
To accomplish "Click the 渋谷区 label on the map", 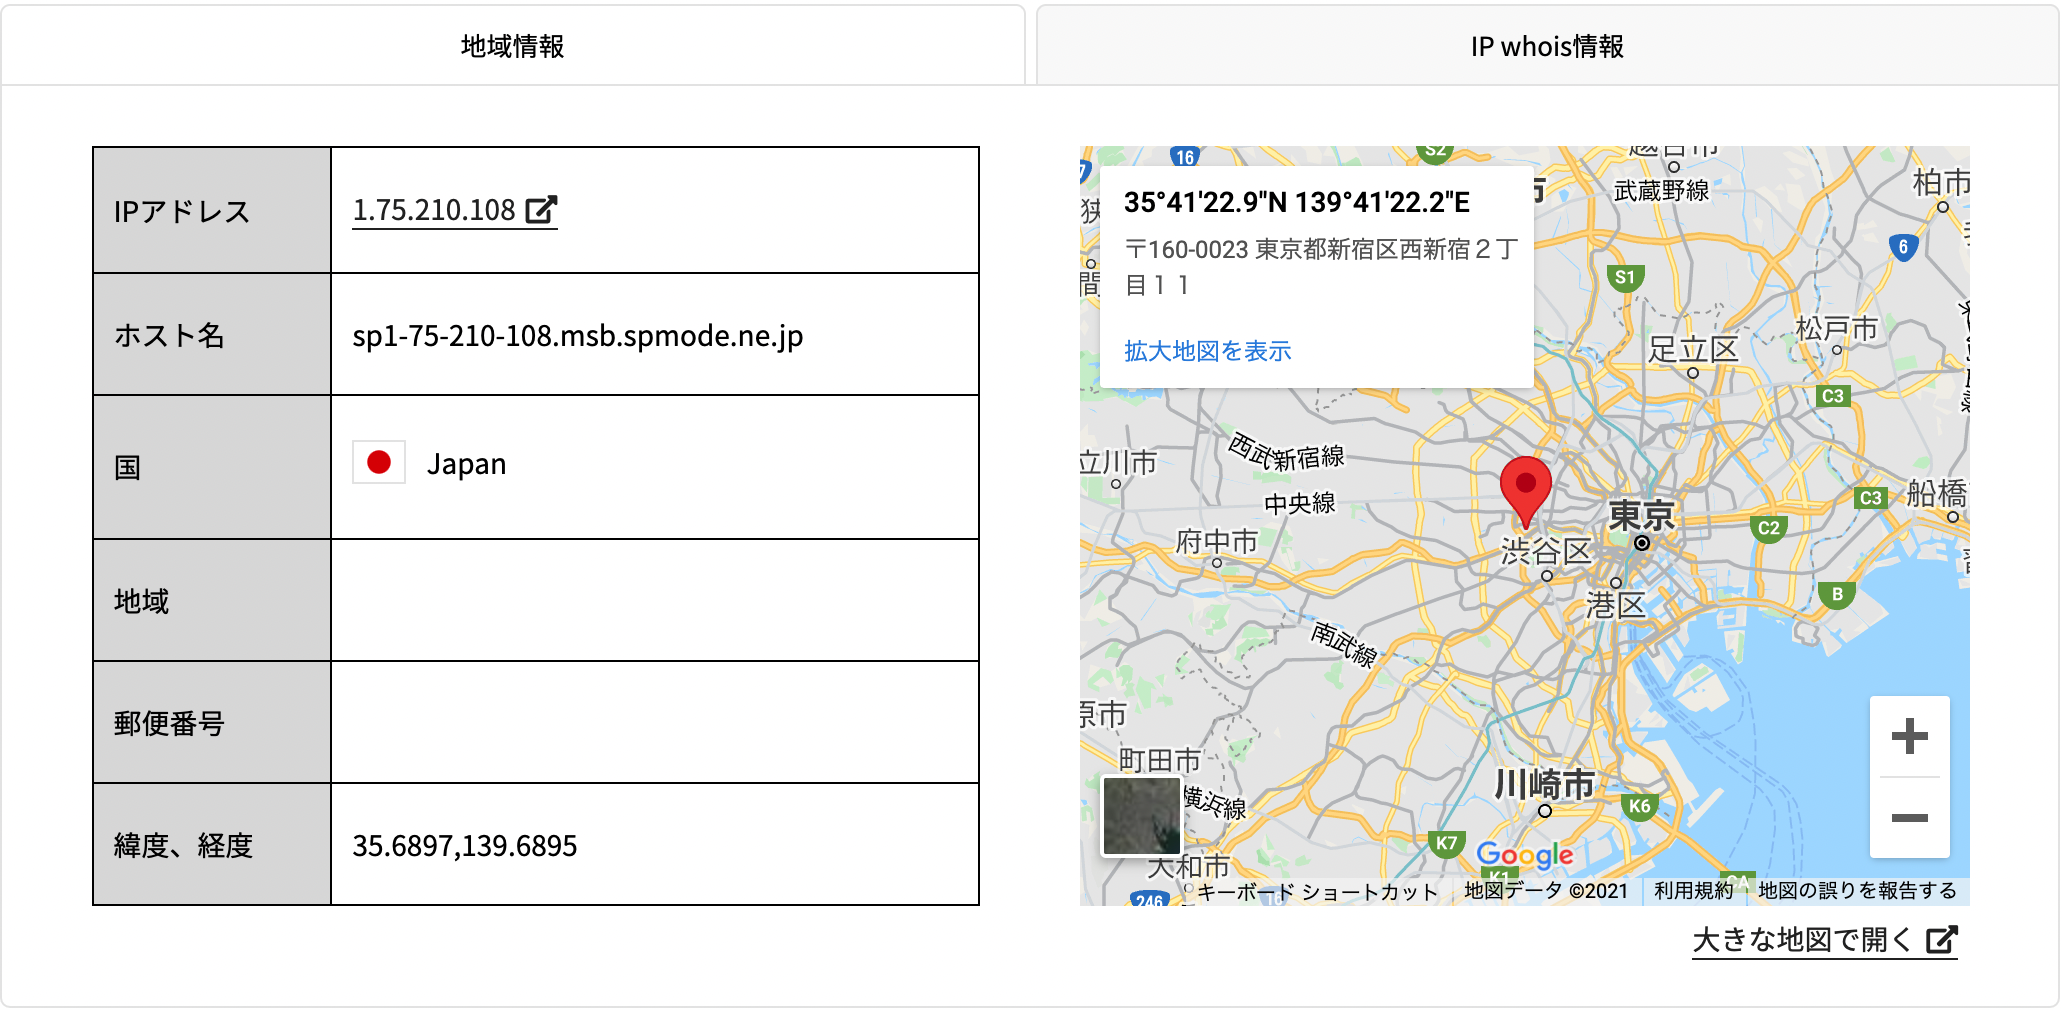I will [1546, 551].
